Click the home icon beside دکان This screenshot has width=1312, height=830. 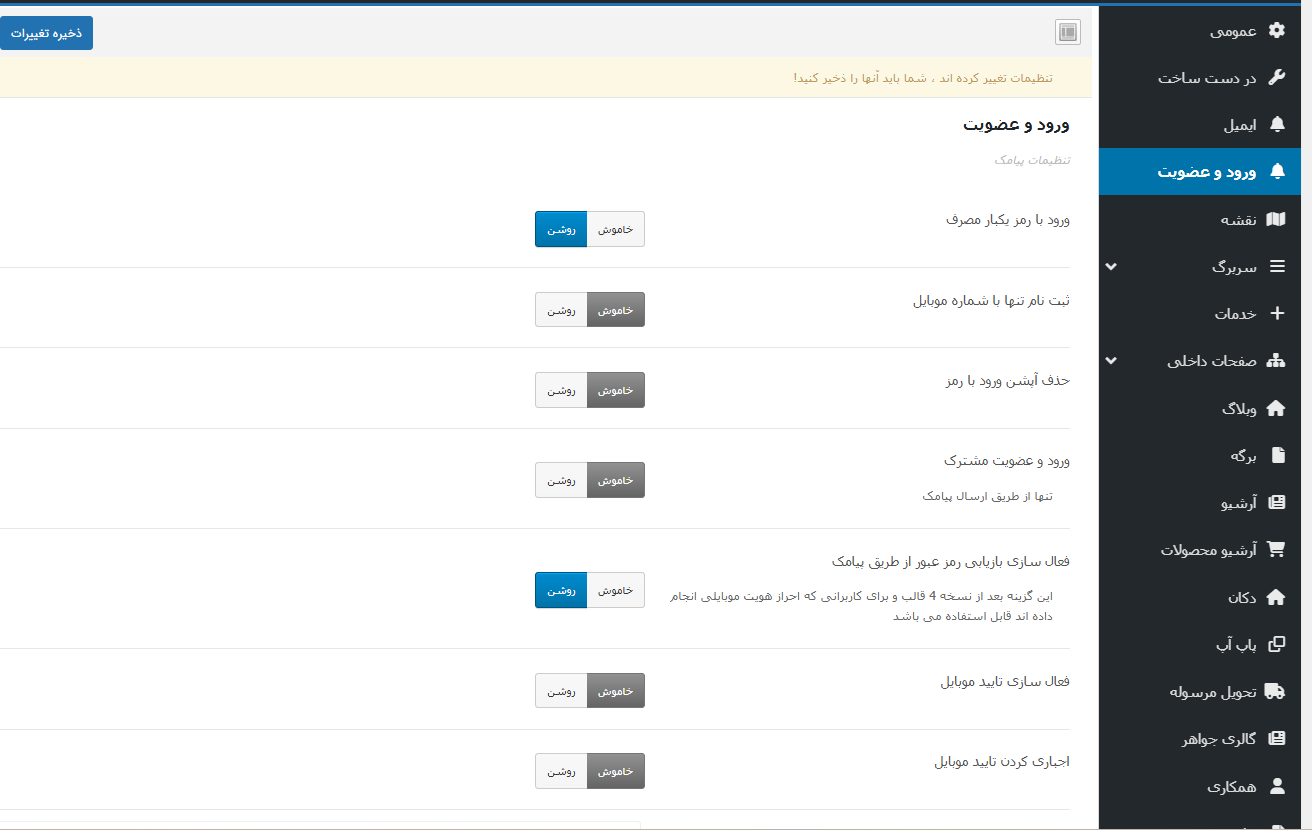pos(1276,597)
